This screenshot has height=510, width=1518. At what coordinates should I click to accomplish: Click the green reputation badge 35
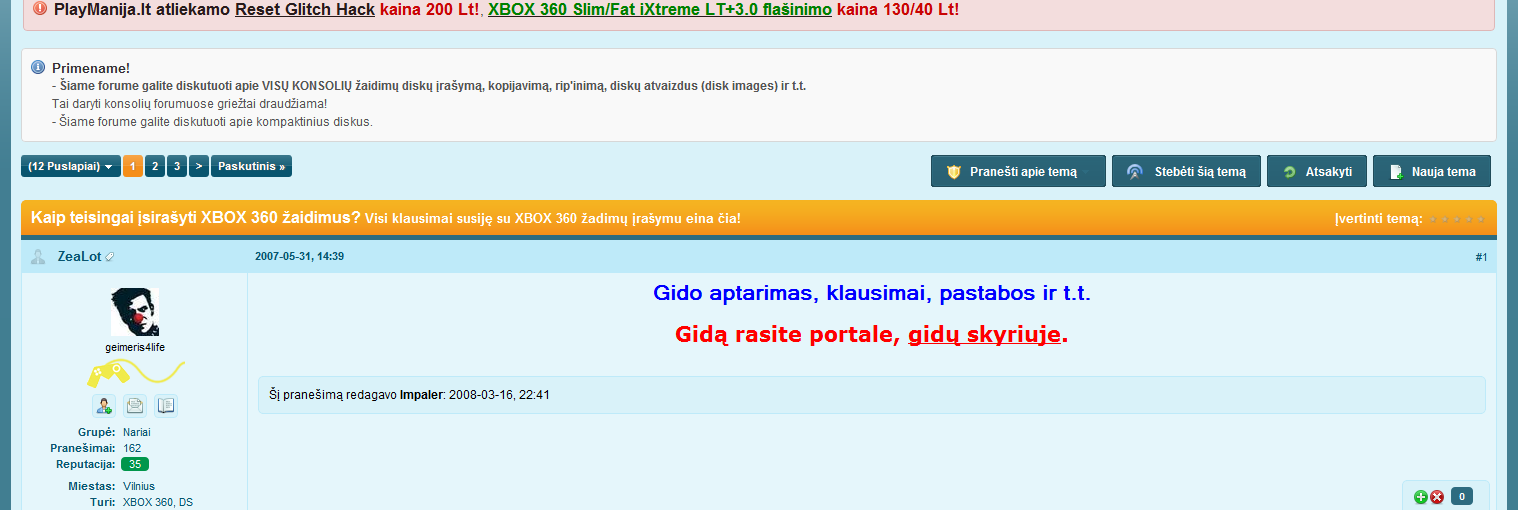pos(135,464)
